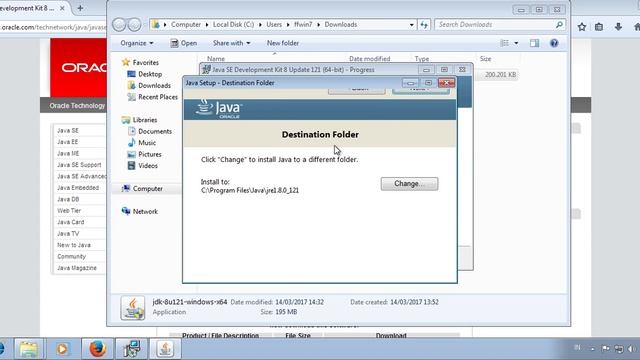Click Back arrow in Explorer window
Screen dimensions: 640x360
tap(119, 24)
